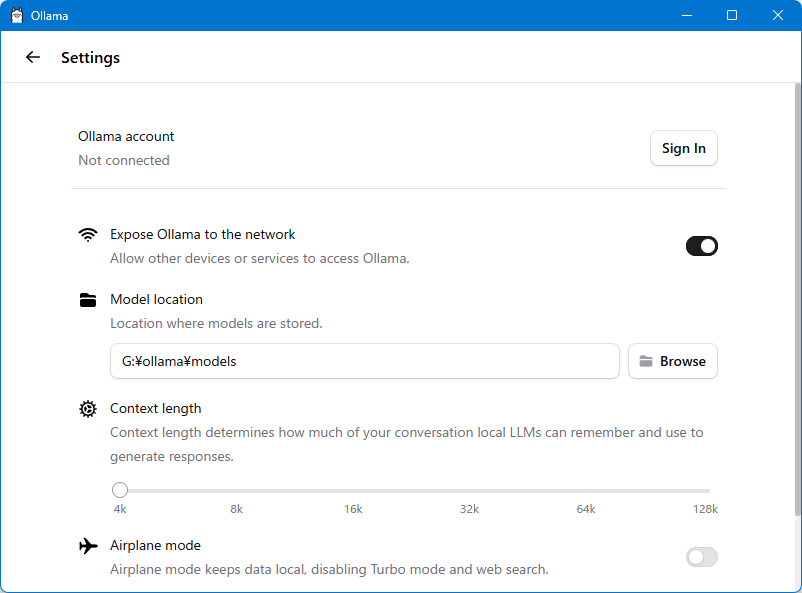Click the G:¥ollama¥models path field

tap(365, 361)
